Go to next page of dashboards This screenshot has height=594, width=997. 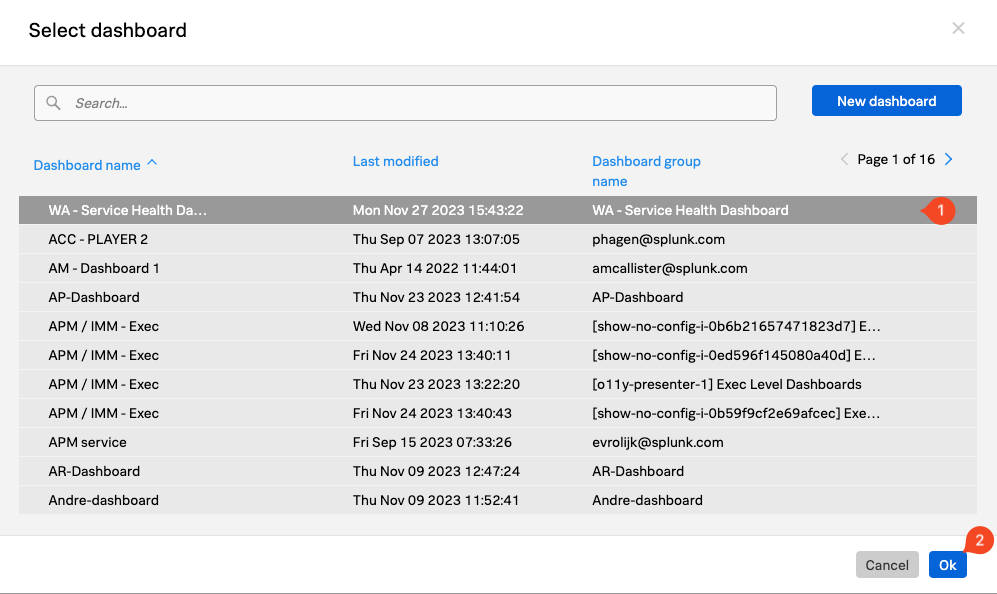[x=949, y=160]
